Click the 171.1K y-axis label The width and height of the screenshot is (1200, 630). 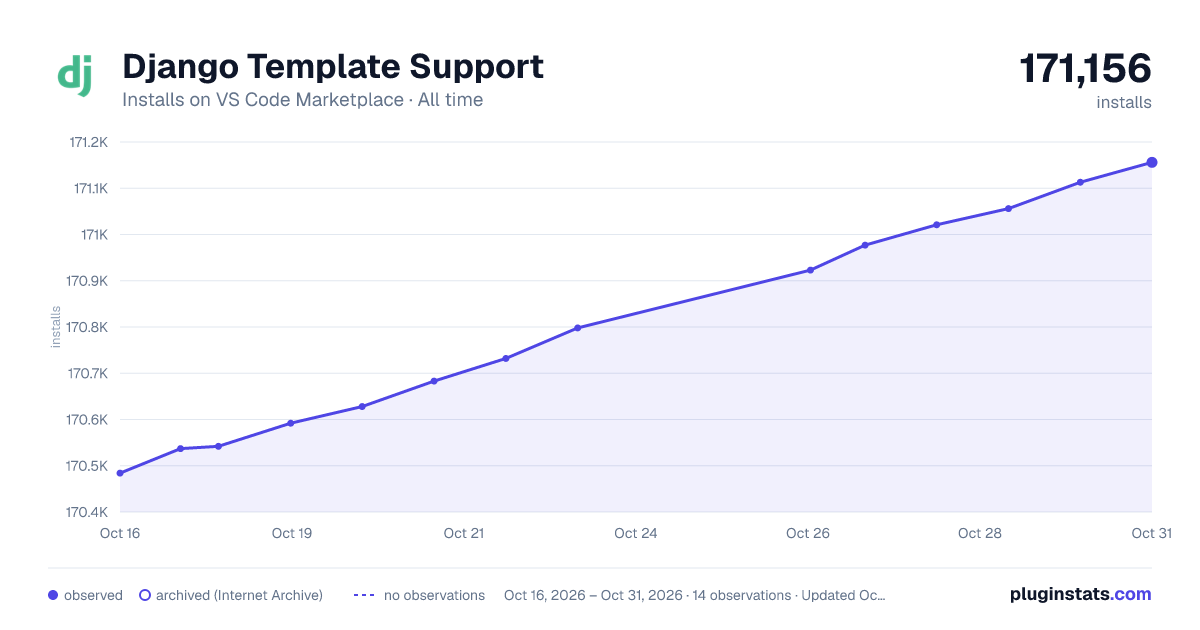click(x=90, y=188)
